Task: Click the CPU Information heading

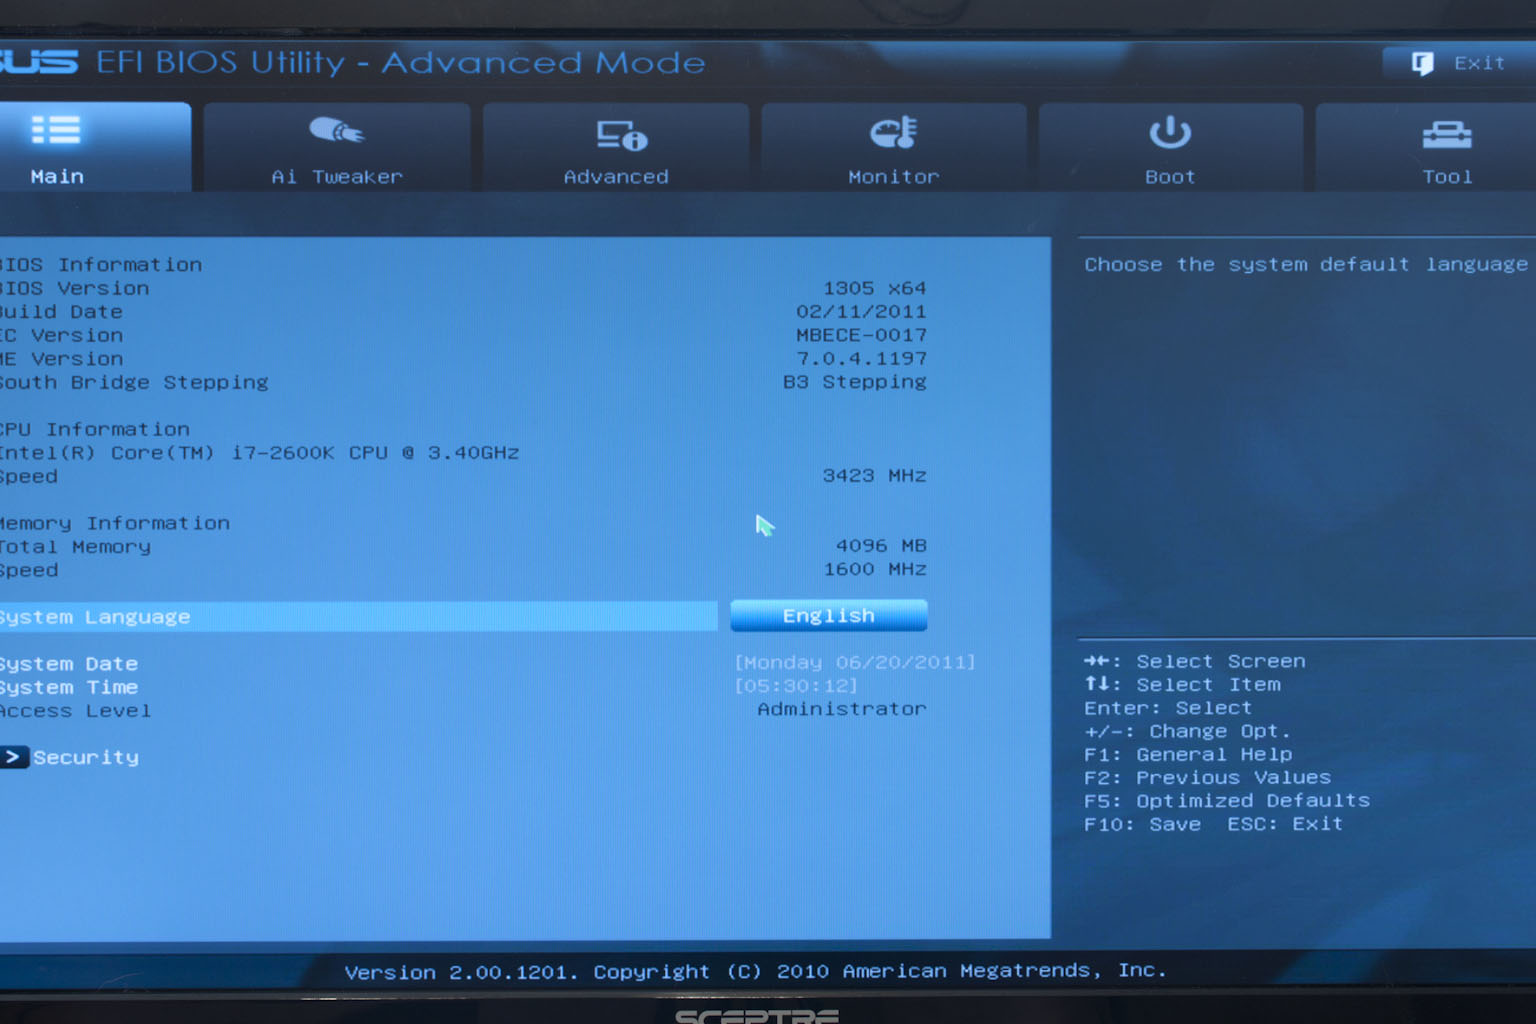Action: [94, 429]
